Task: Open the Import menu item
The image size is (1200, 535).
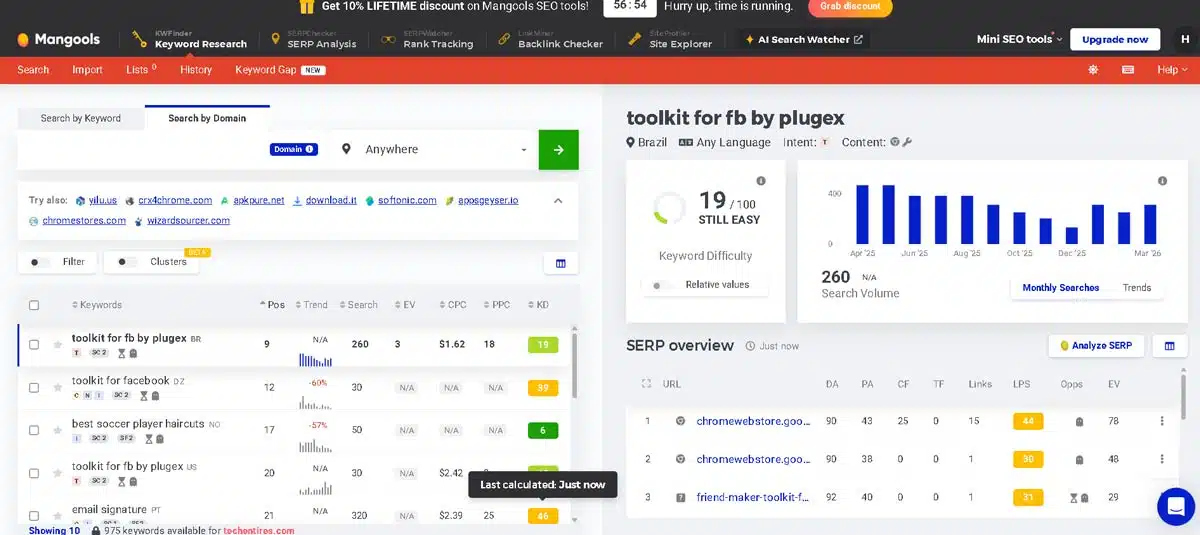Action: click(x=88, y=70)
